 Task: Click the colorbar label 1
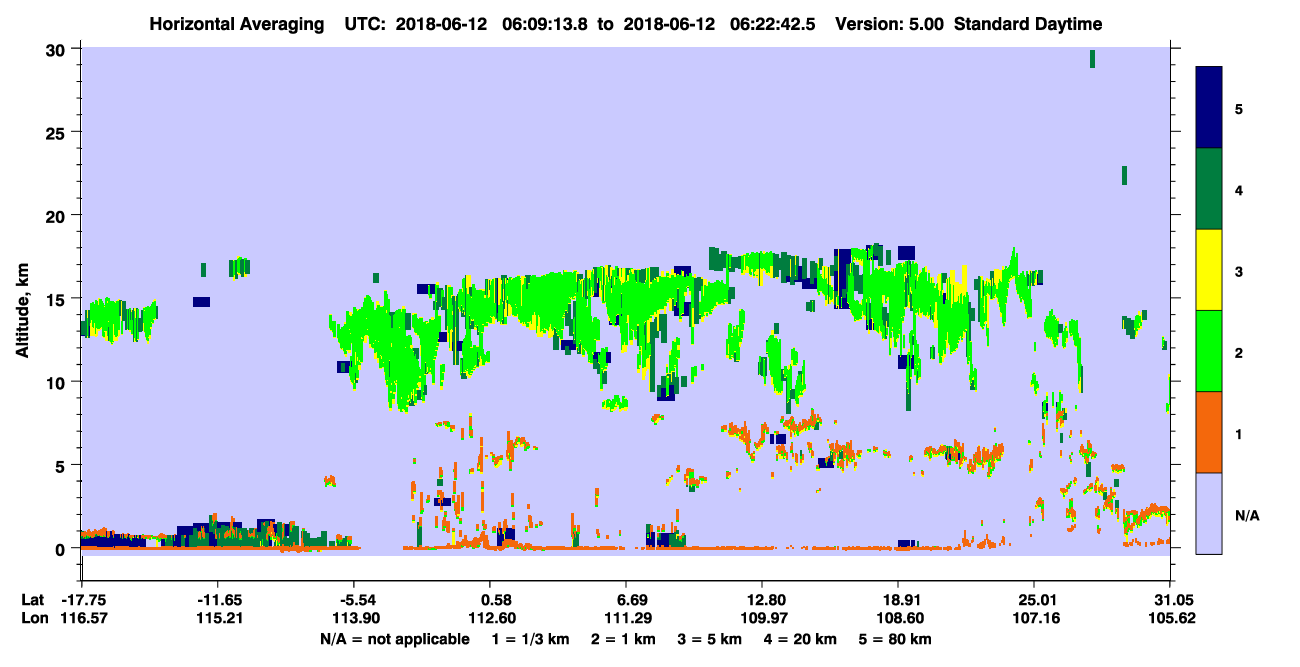[x=1239, y=433]
